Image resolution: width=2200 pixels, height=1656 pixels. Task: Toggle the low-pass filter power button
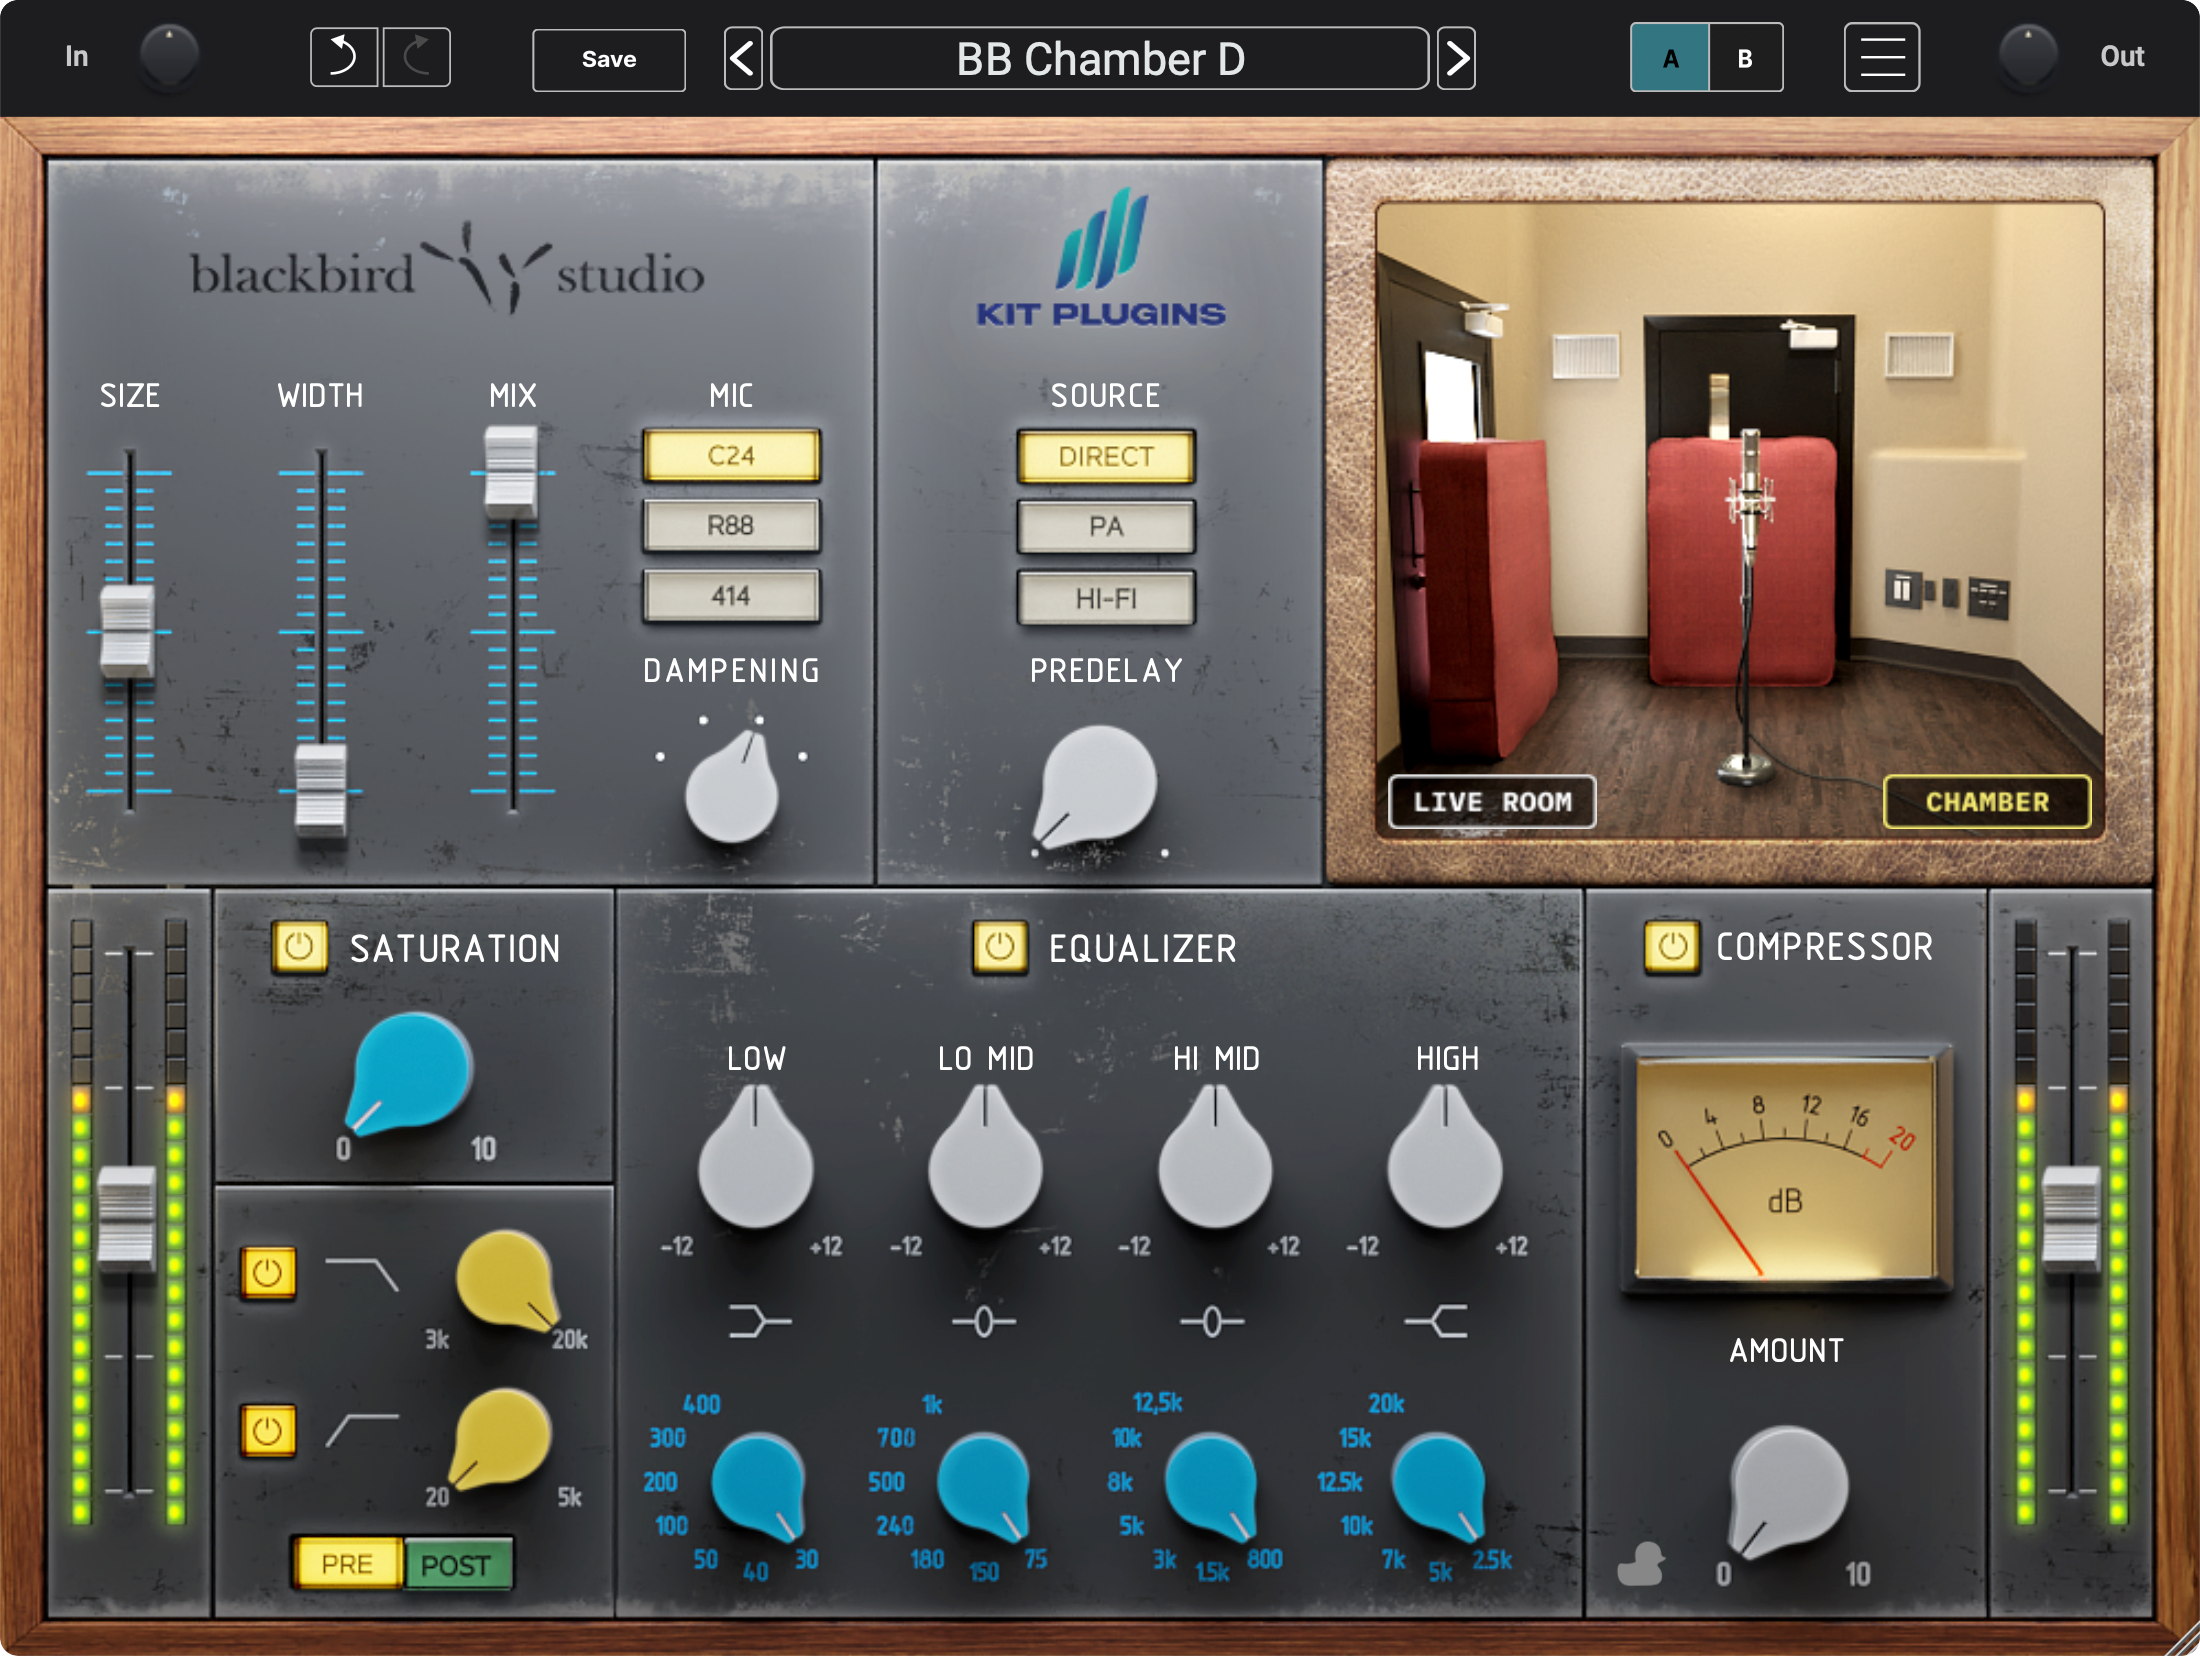(x=267, y=1273)
